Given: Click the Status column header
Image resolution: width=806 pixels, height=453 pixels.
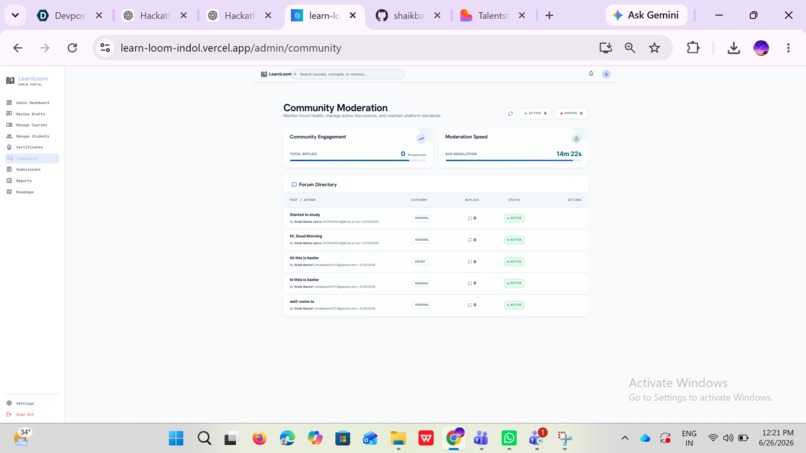Looking at the screenshot, I should [x=514, y=200].
